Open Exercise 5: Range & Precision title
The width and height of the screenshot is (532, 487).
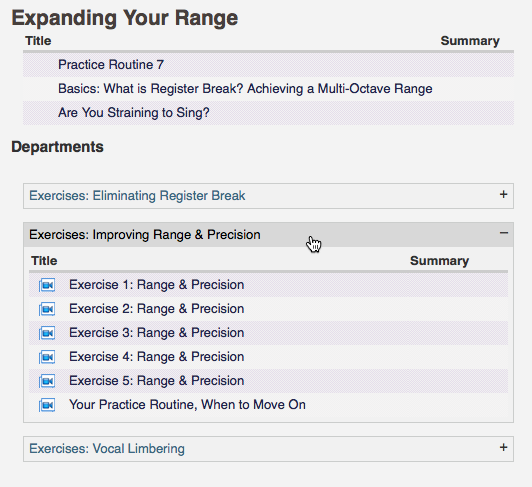[156, 381]
